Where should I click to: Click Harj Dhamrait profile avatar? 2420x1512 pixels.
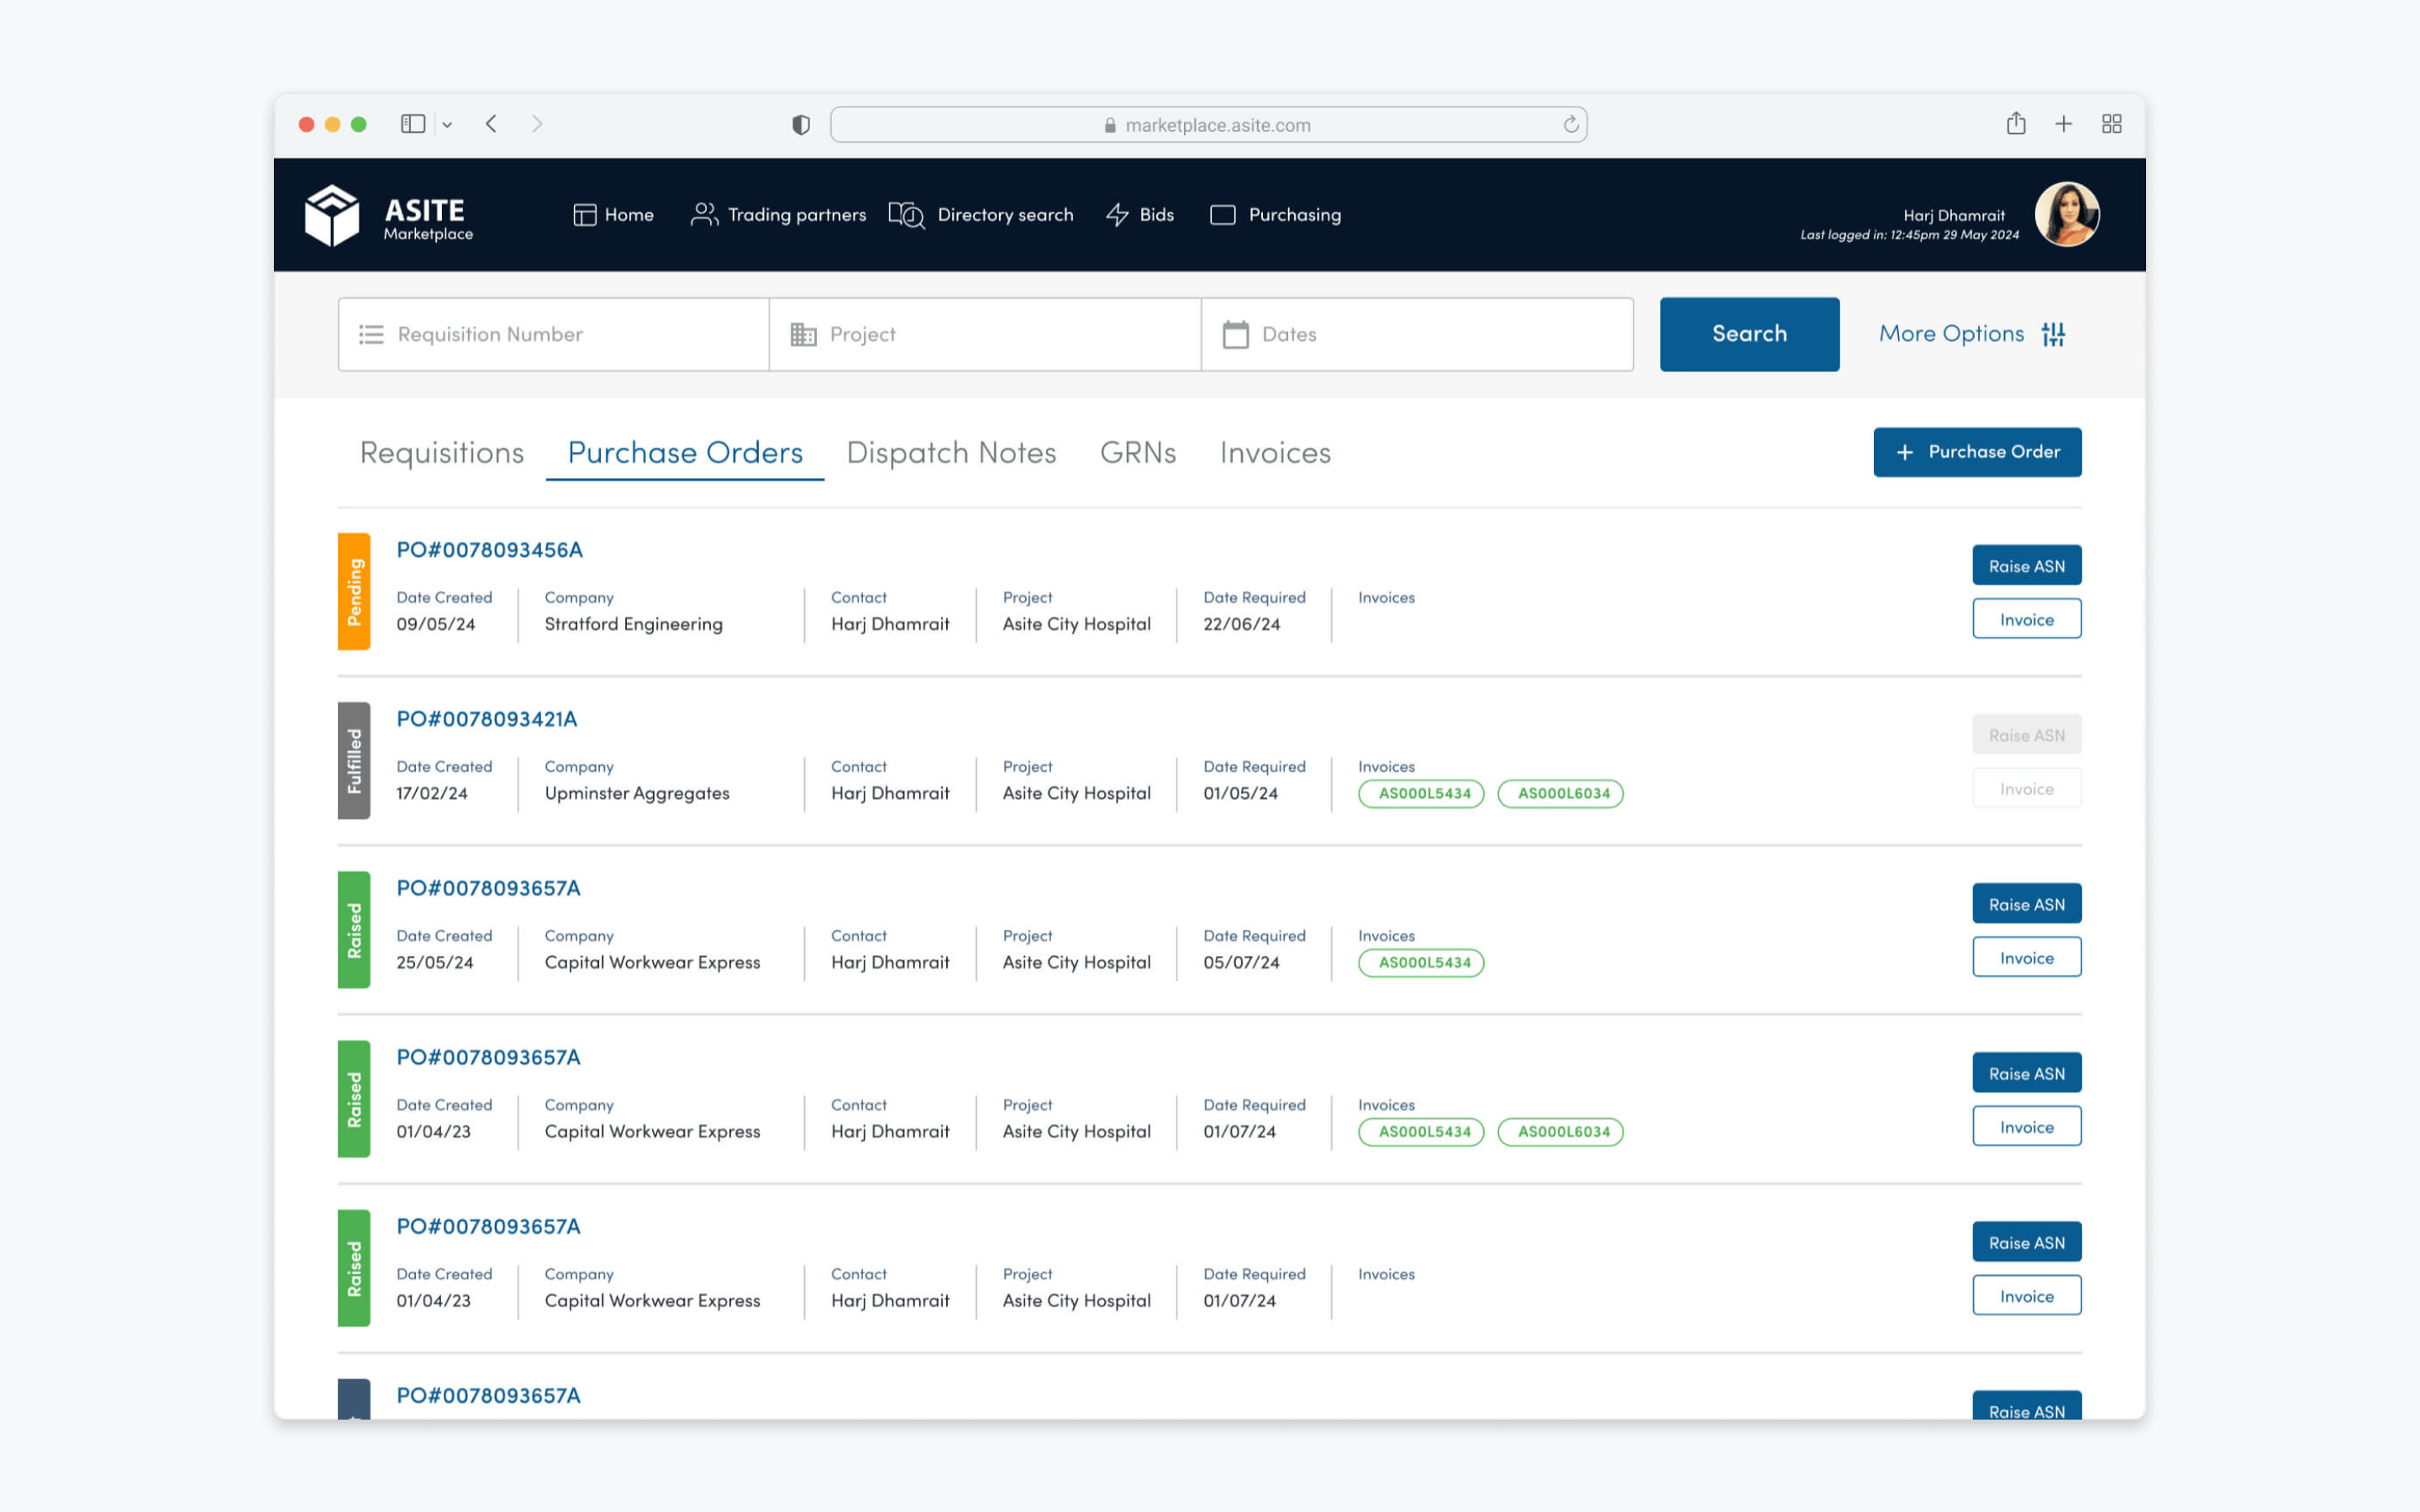pyautogui.click(x=2067, y=214)
